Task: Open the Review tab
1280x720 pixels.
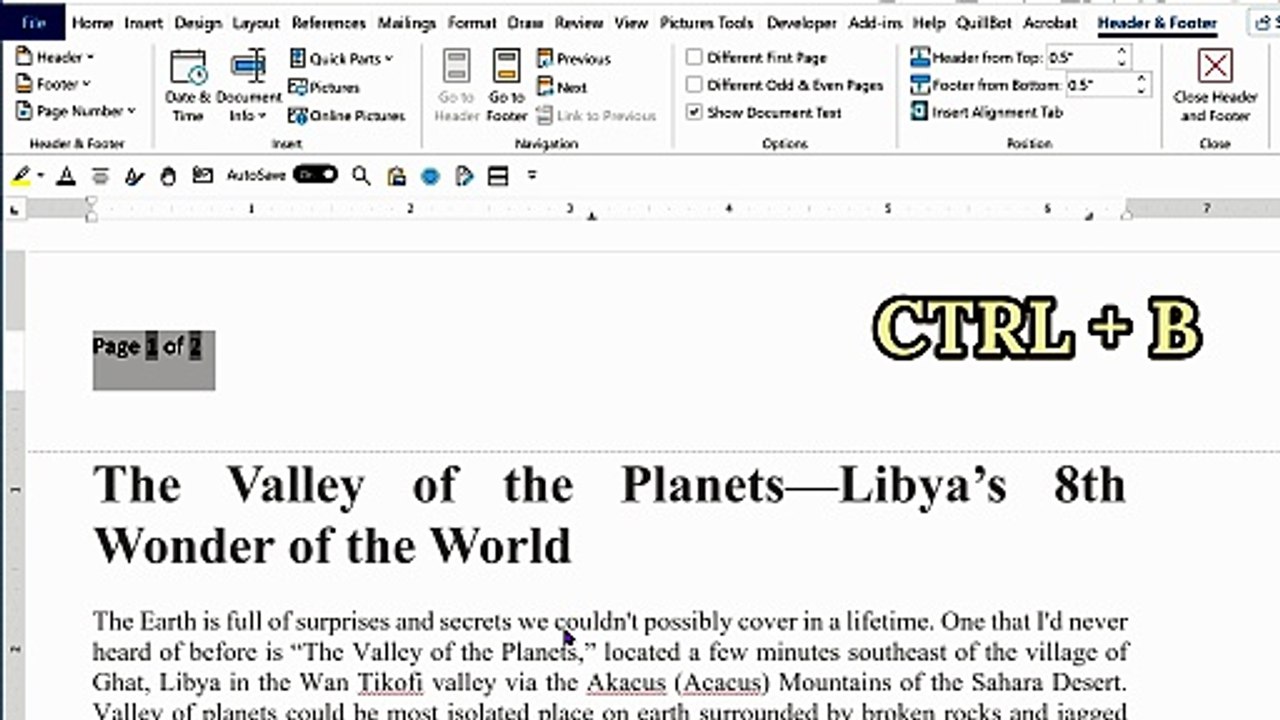Action: pos(579,22)
